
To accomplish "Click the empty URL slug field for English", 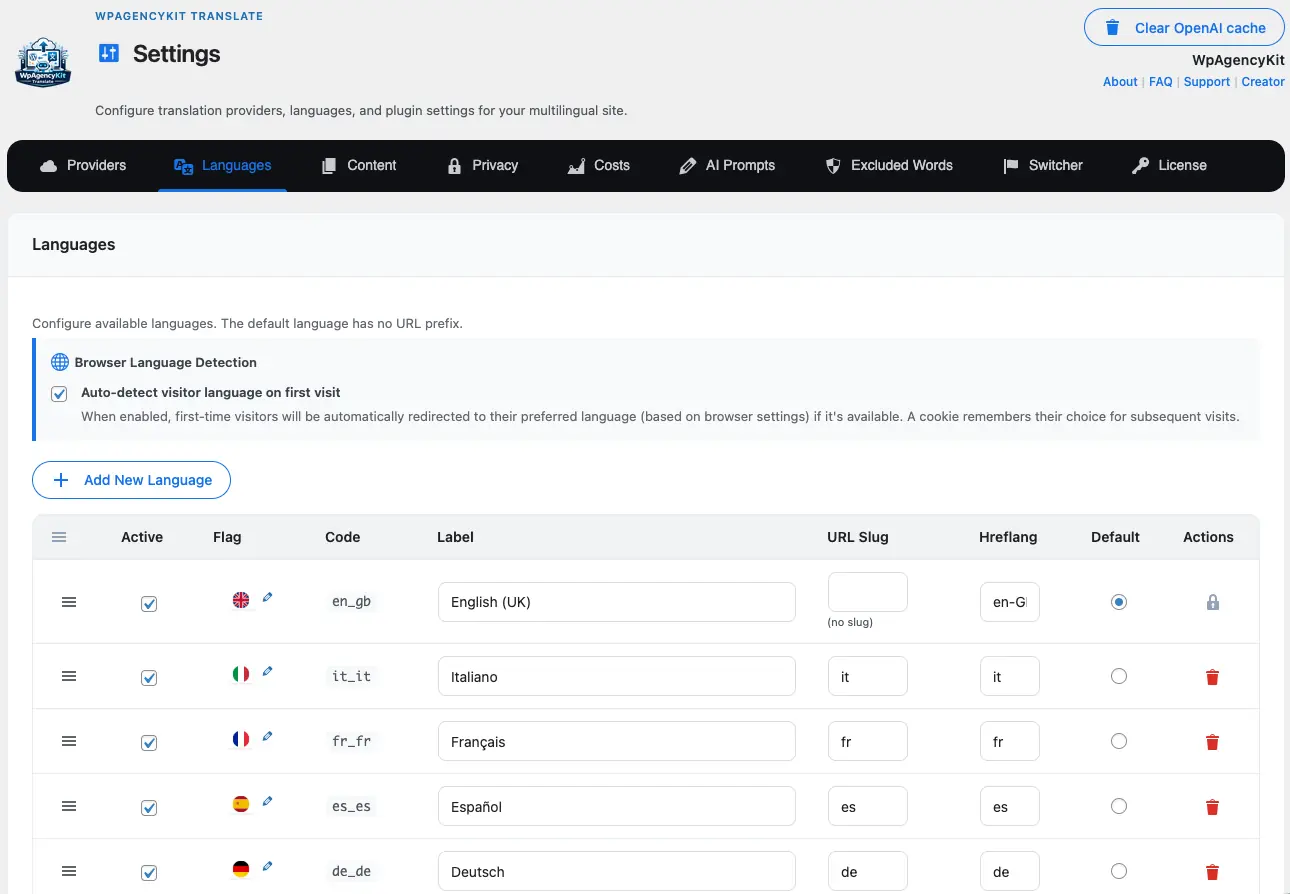I will [868, 592].
